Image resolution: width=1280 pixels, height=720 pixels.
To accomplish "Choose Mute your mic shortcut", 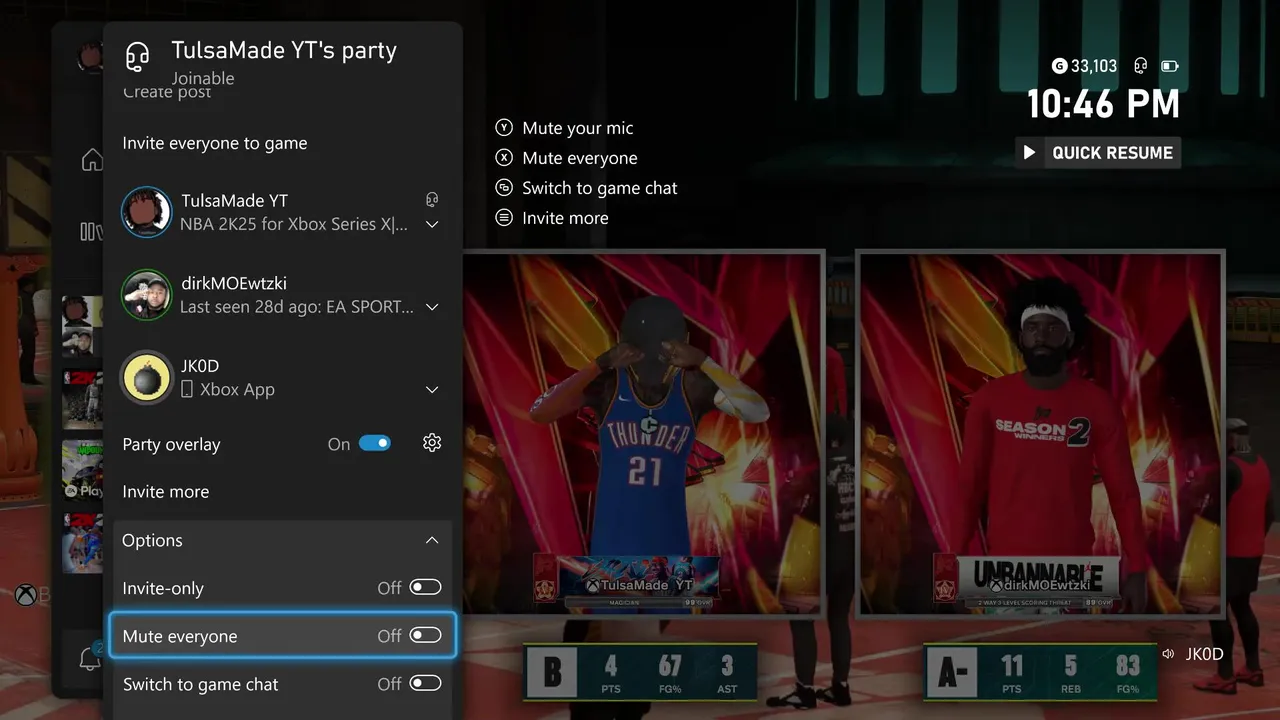I will click(578, 128).
